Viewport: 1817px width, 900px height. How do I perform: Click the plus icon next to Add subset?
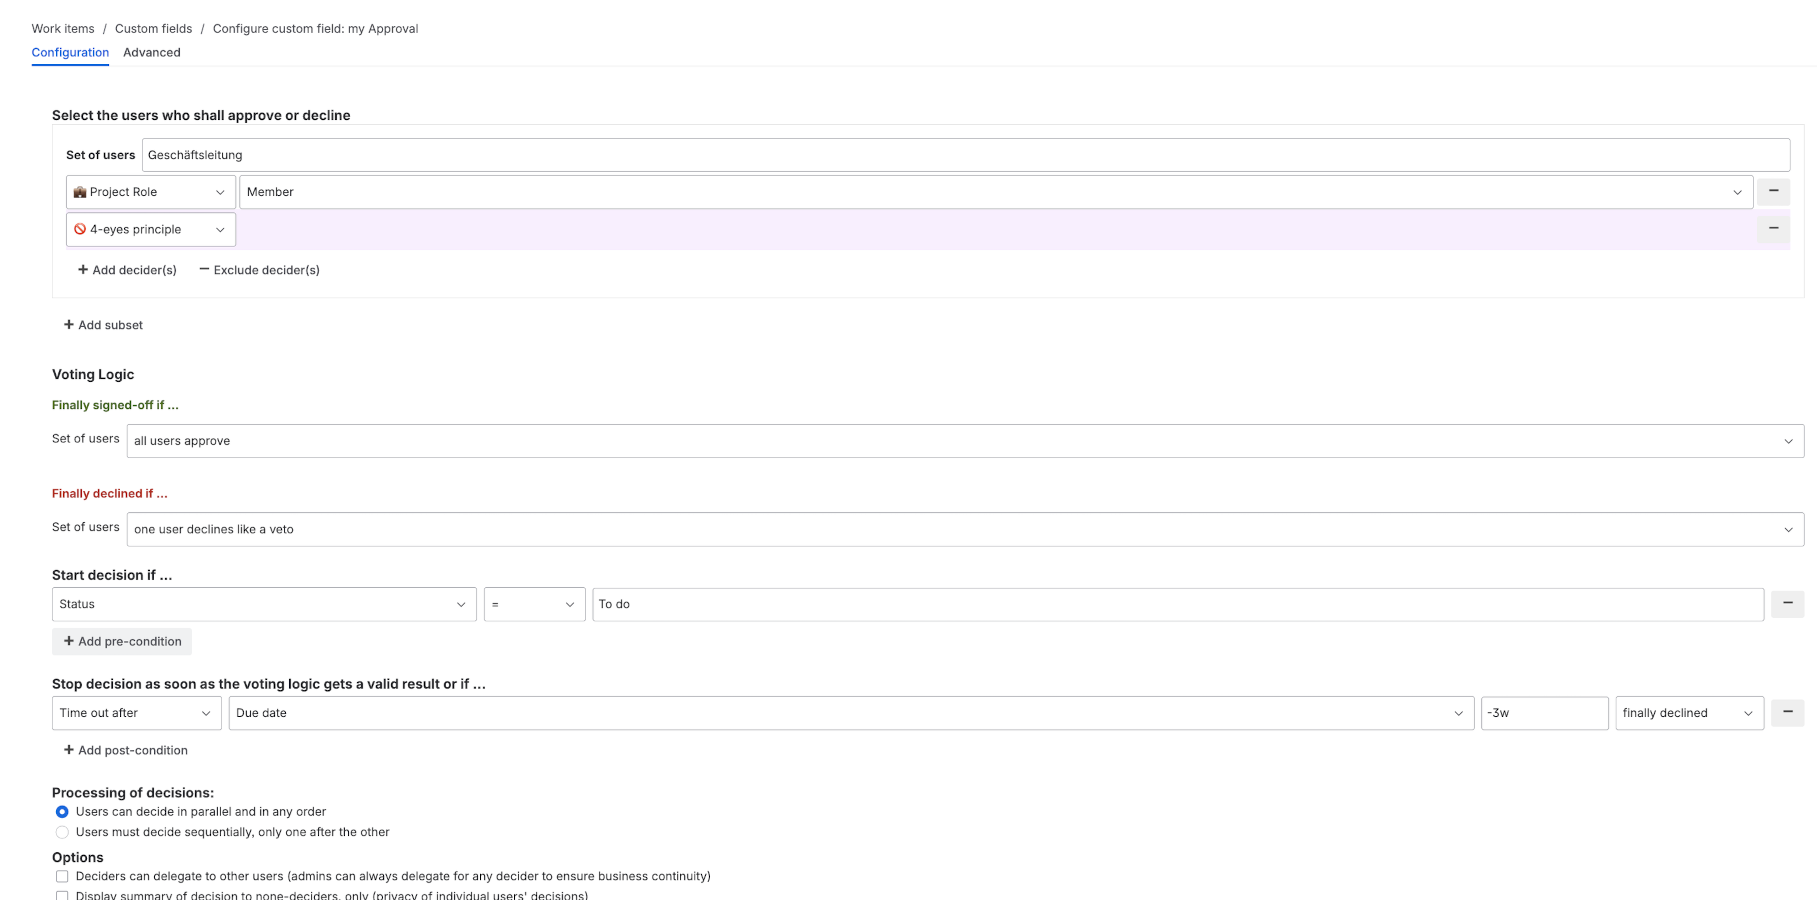68,324
